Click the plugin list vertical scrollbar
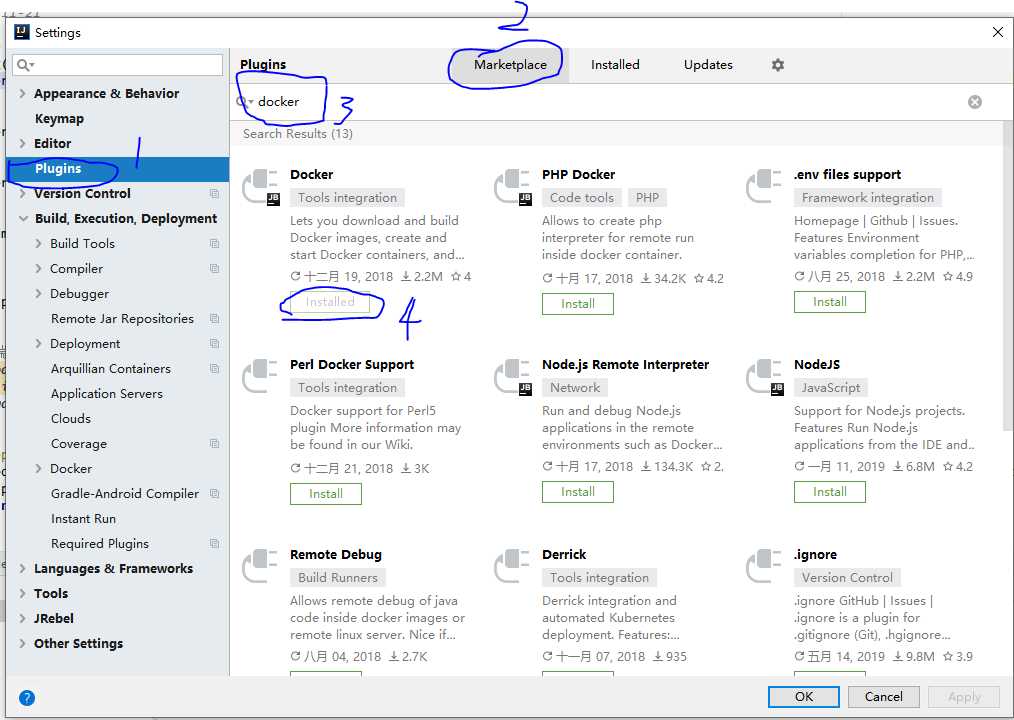 (1008, 275)
